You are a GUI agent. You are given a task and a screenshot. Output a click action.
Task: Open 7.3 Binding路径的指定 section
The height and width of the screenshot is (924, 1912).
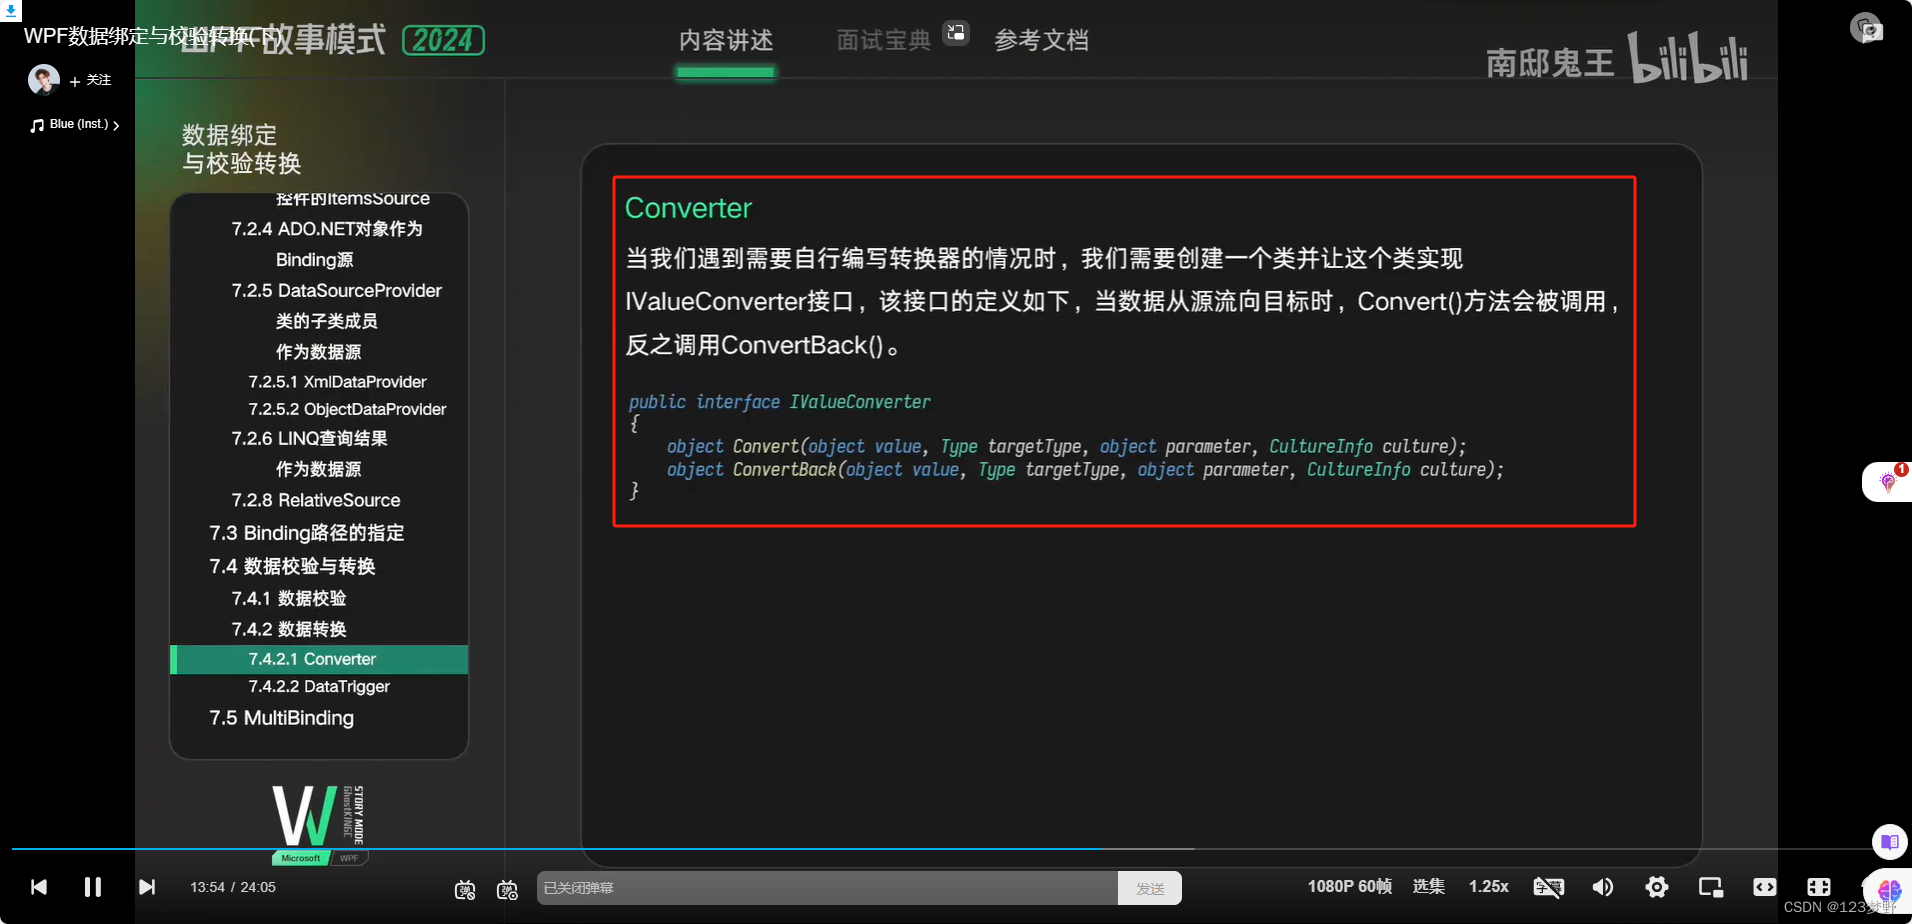[x=306, y=533]
